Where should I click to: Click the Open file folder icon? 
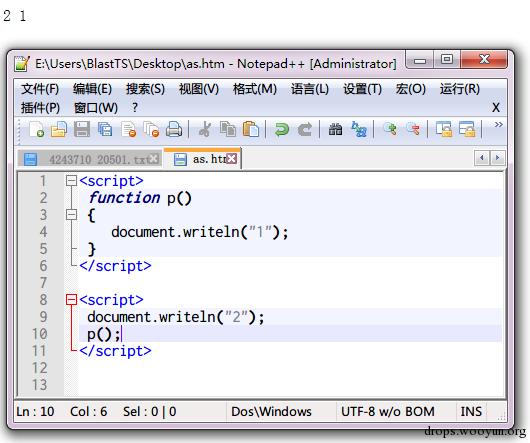59,129
